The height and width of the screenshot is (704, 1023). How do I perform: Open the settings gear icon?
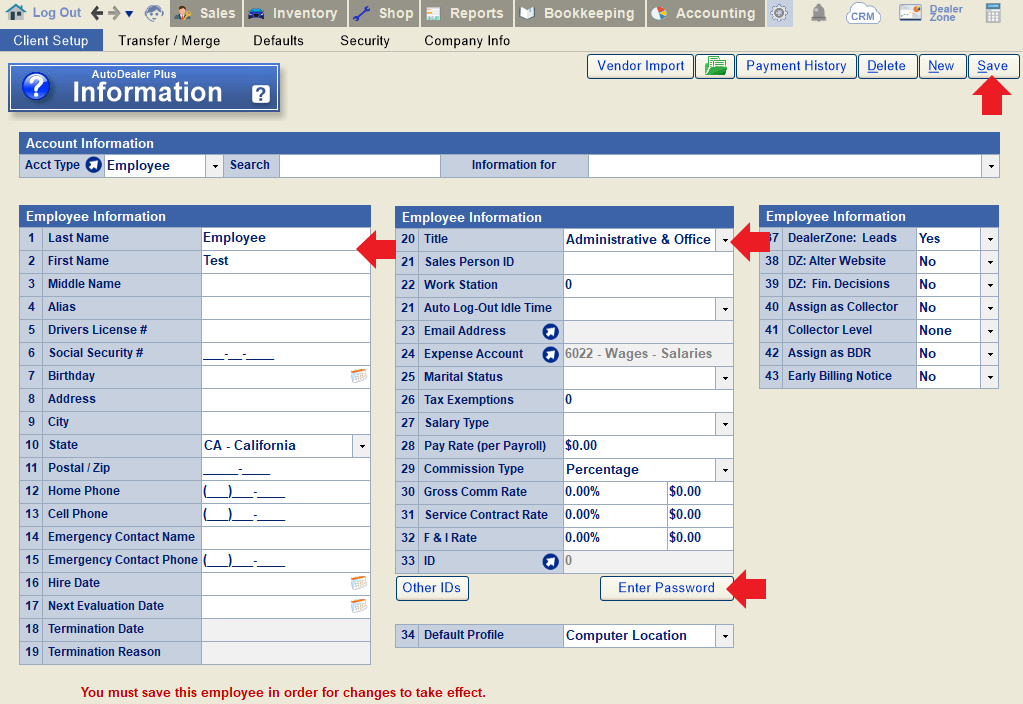(779, 13)
